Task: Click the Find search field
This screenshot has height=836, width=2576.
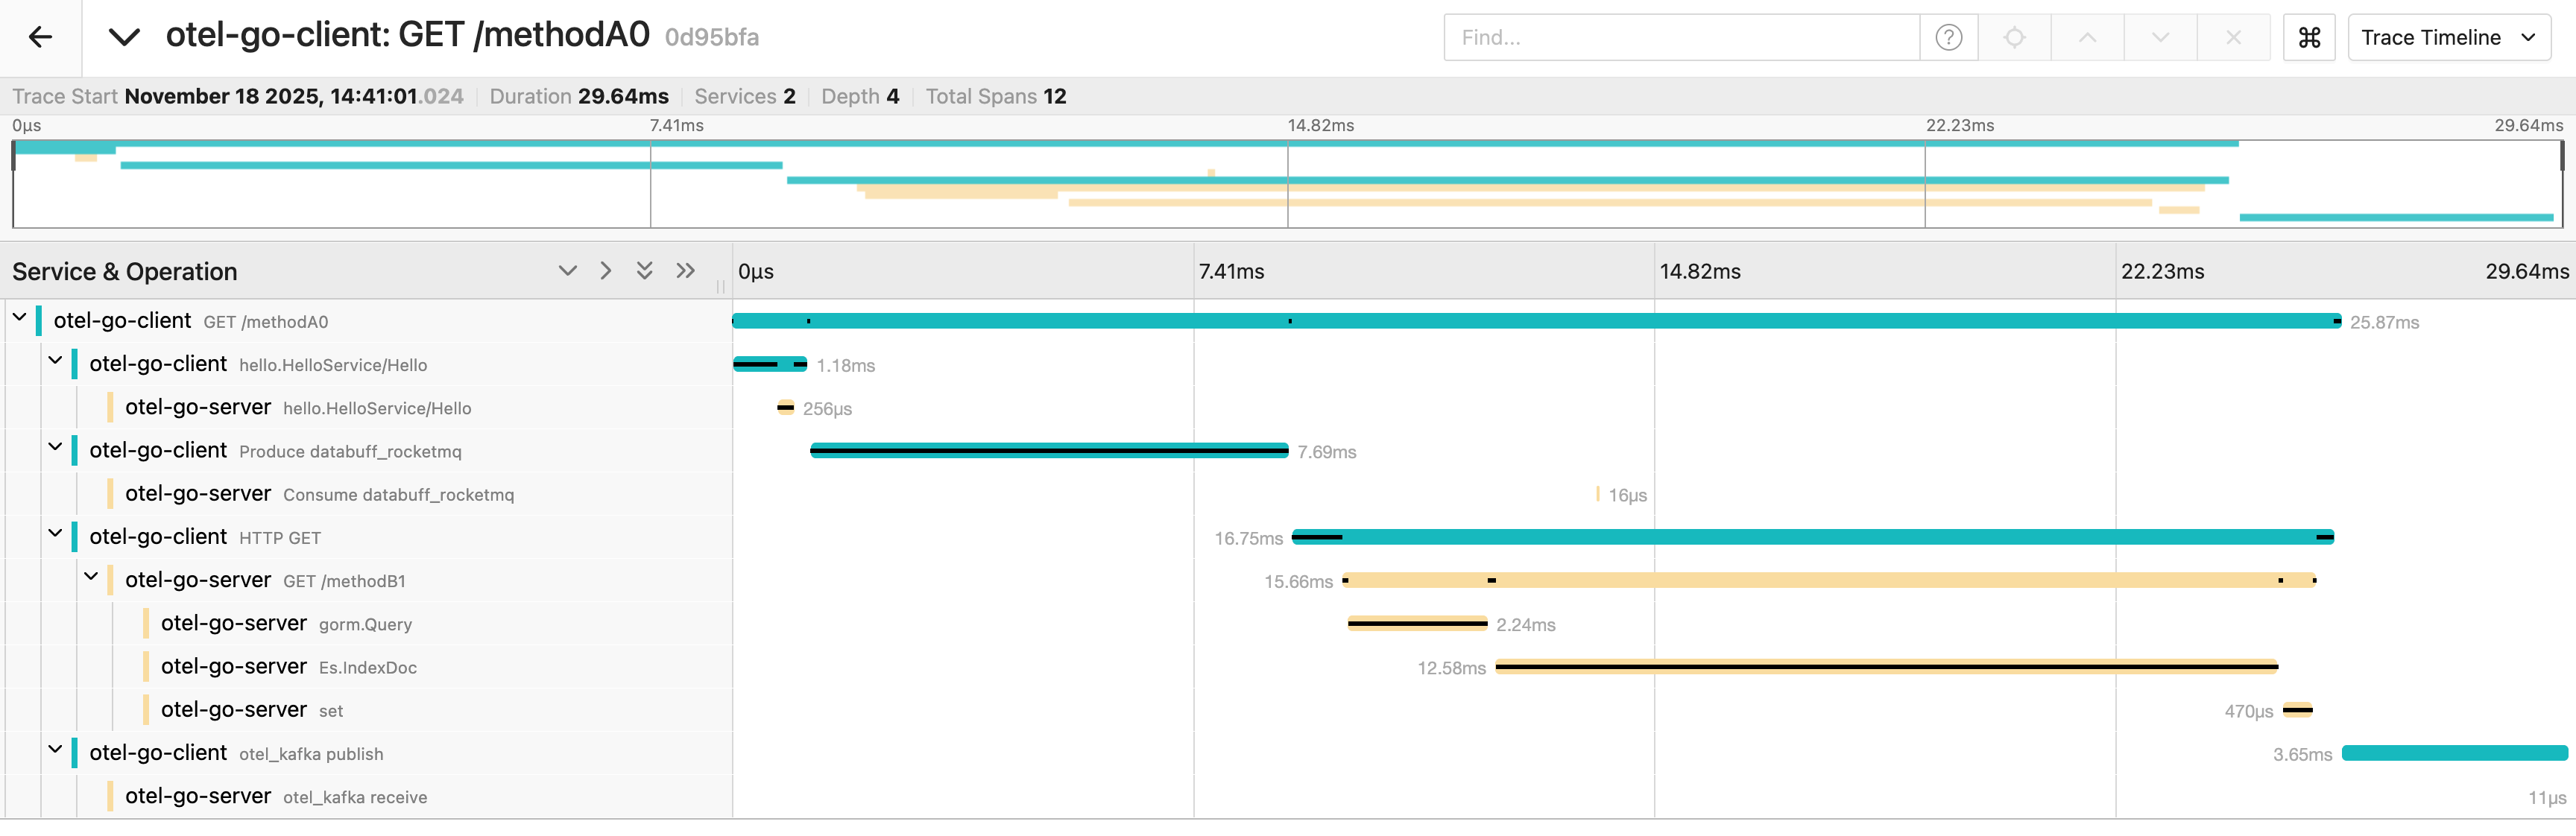Action: tap(1680, 38)
